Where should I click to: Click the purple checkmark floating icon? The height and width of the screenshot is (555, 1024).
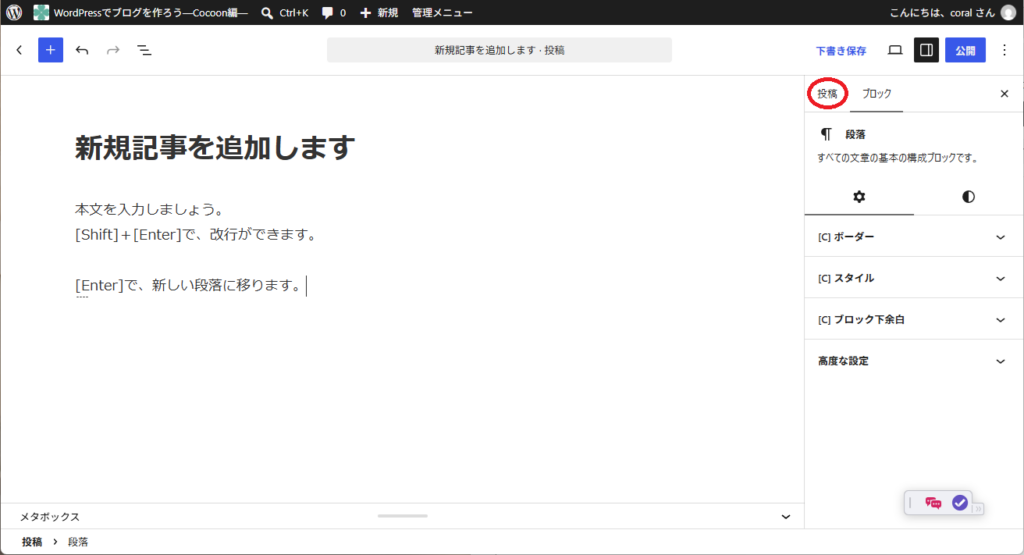click(x=959, y=503)
